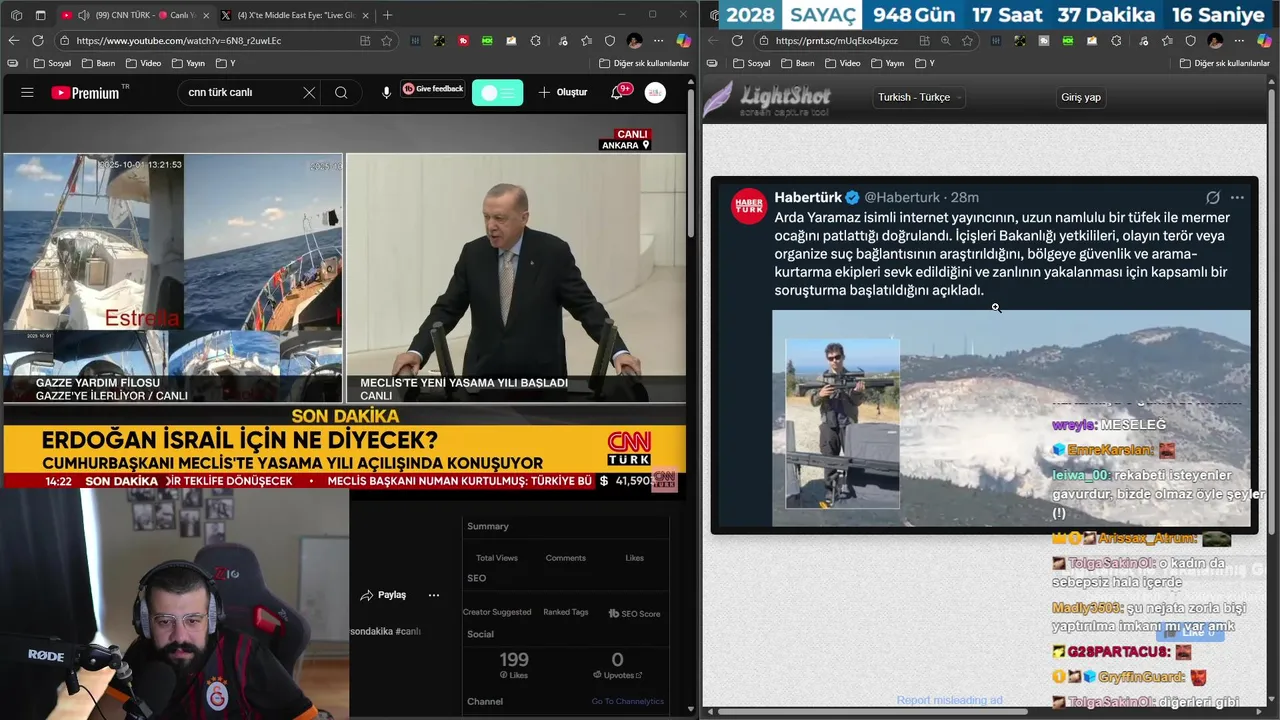The image size is (1280, 720).
Task: Switch to the CNN TÜRK YouTube tab
Action: (135, 15)
